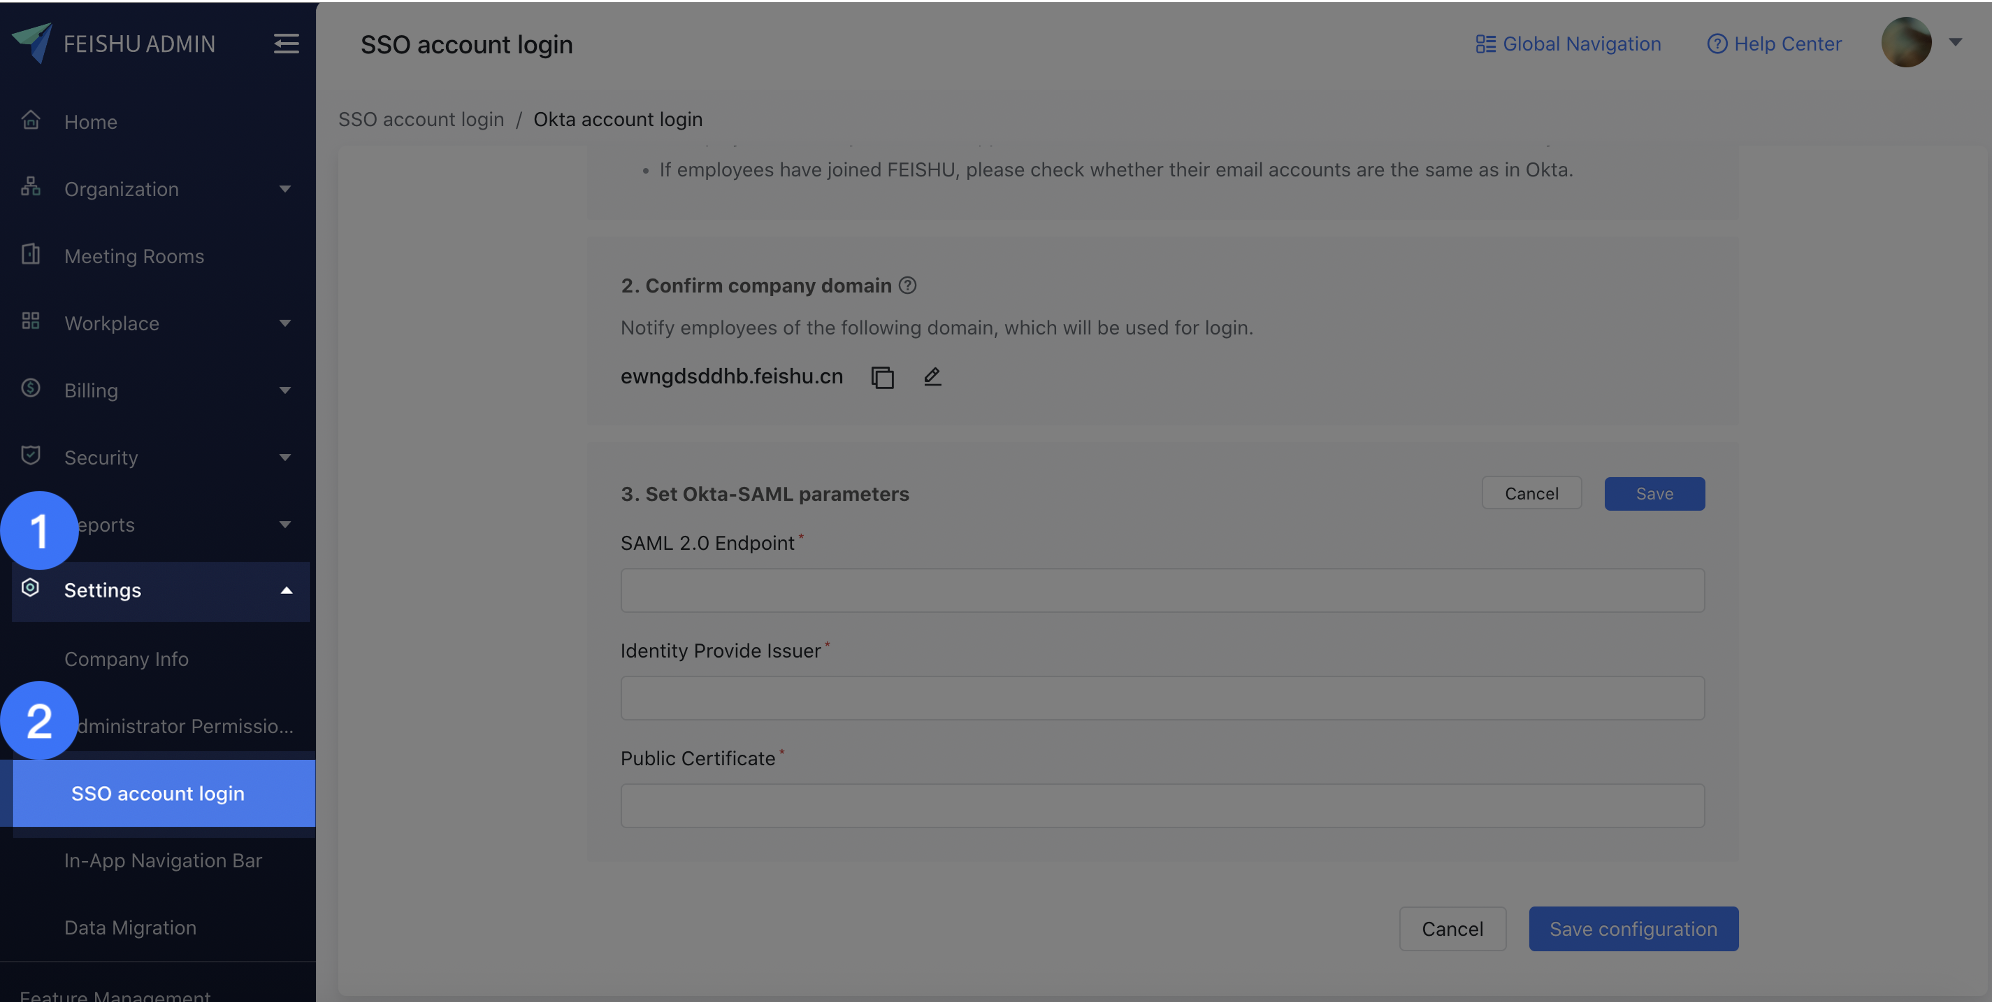The height and width of the screenshot is (1002, 1992).
Task: Click the Billing icon in the sidebar
Action: click(31, 389)
